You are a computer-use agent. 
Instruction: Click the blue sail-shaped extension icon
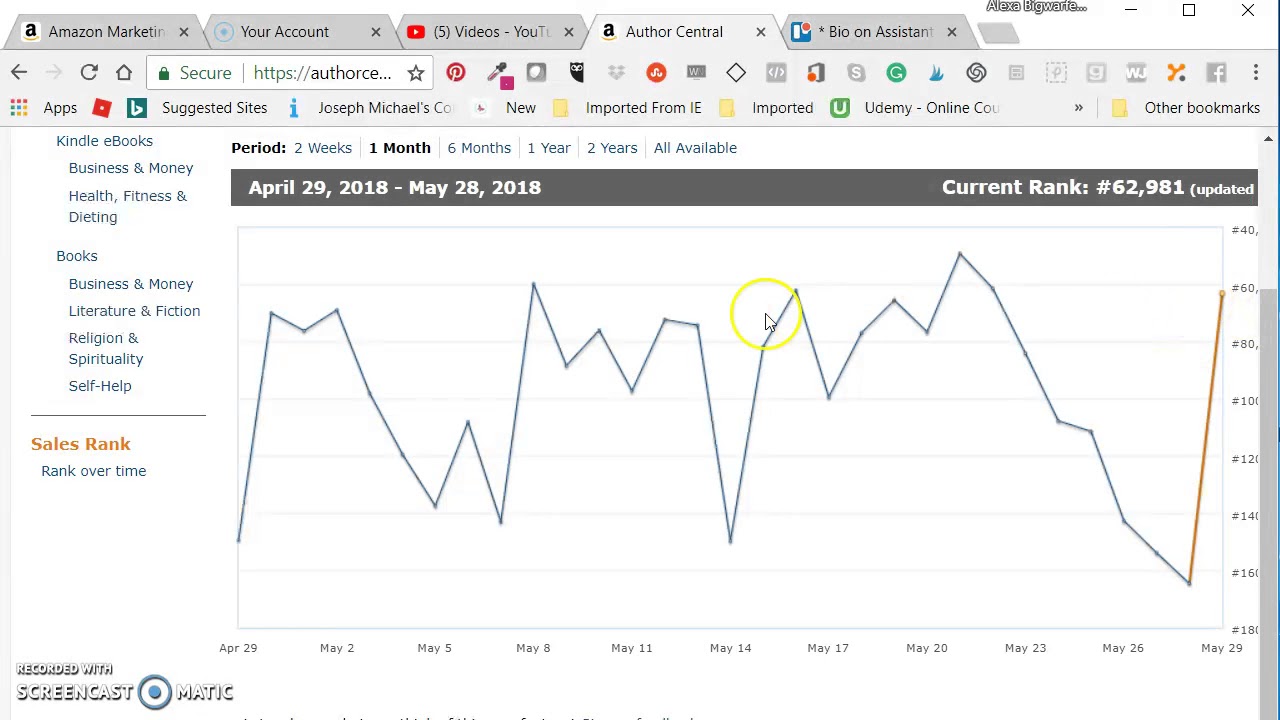click(x=936, y=72)
